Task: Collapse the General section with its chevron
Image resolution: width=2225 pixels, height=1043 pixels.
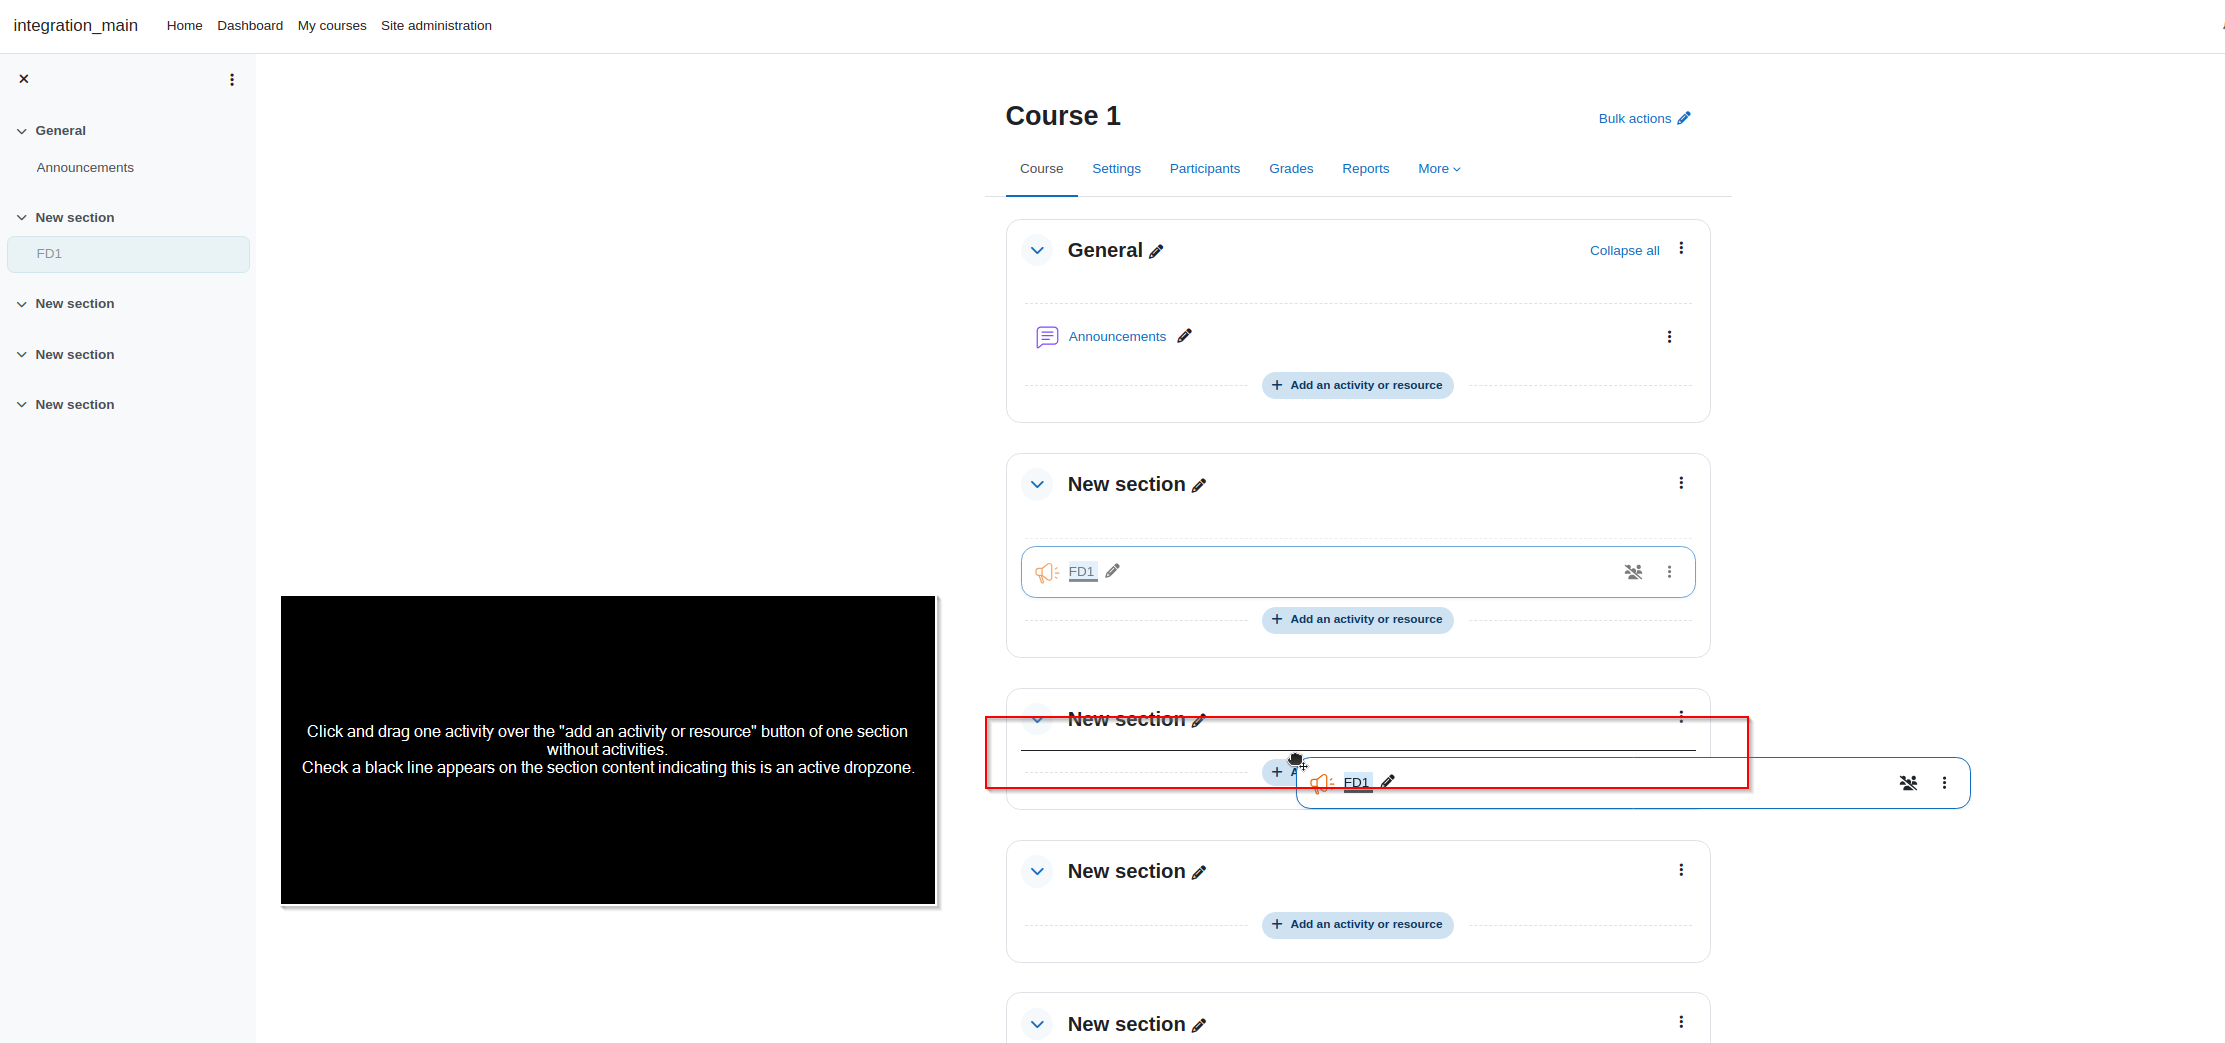Action: 1037,251
